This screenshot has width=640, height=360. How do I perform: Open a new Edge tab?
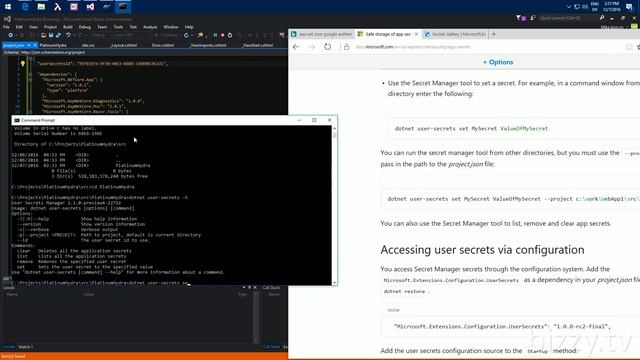pyautogui.click(x=493, y=34)
